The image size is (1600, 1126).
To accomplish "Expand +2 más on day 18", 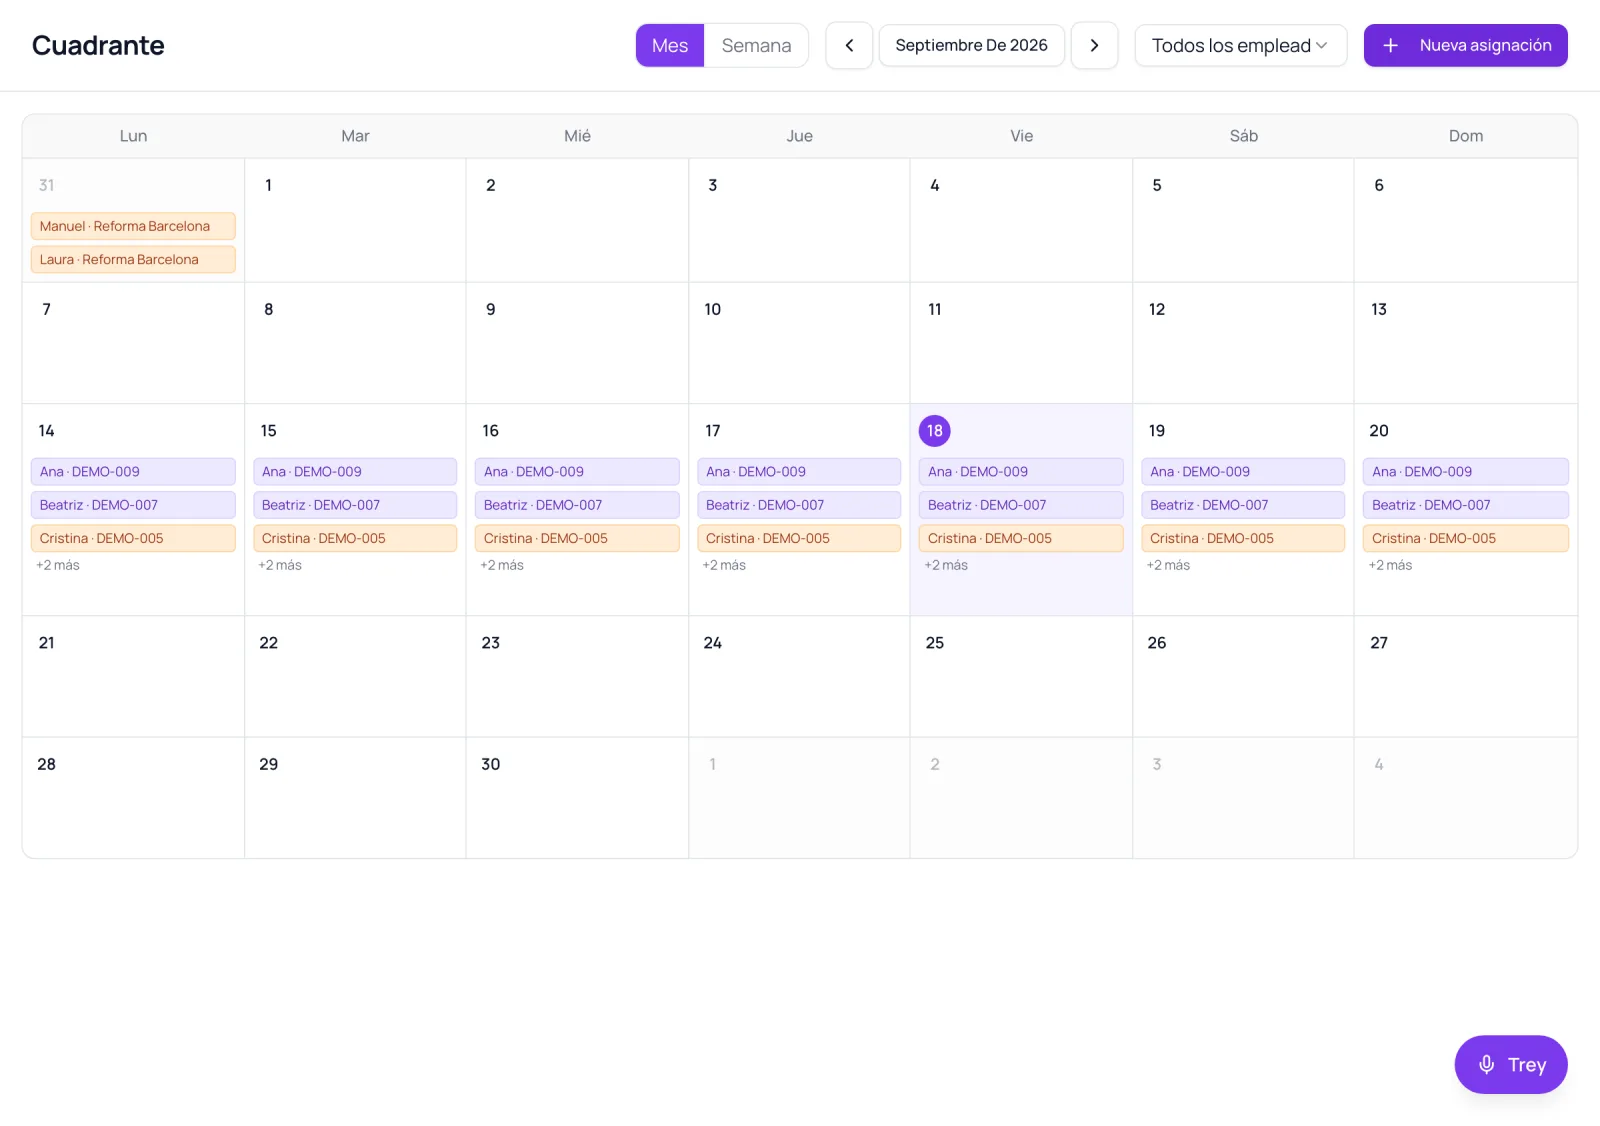I will (x=946, y=565).
